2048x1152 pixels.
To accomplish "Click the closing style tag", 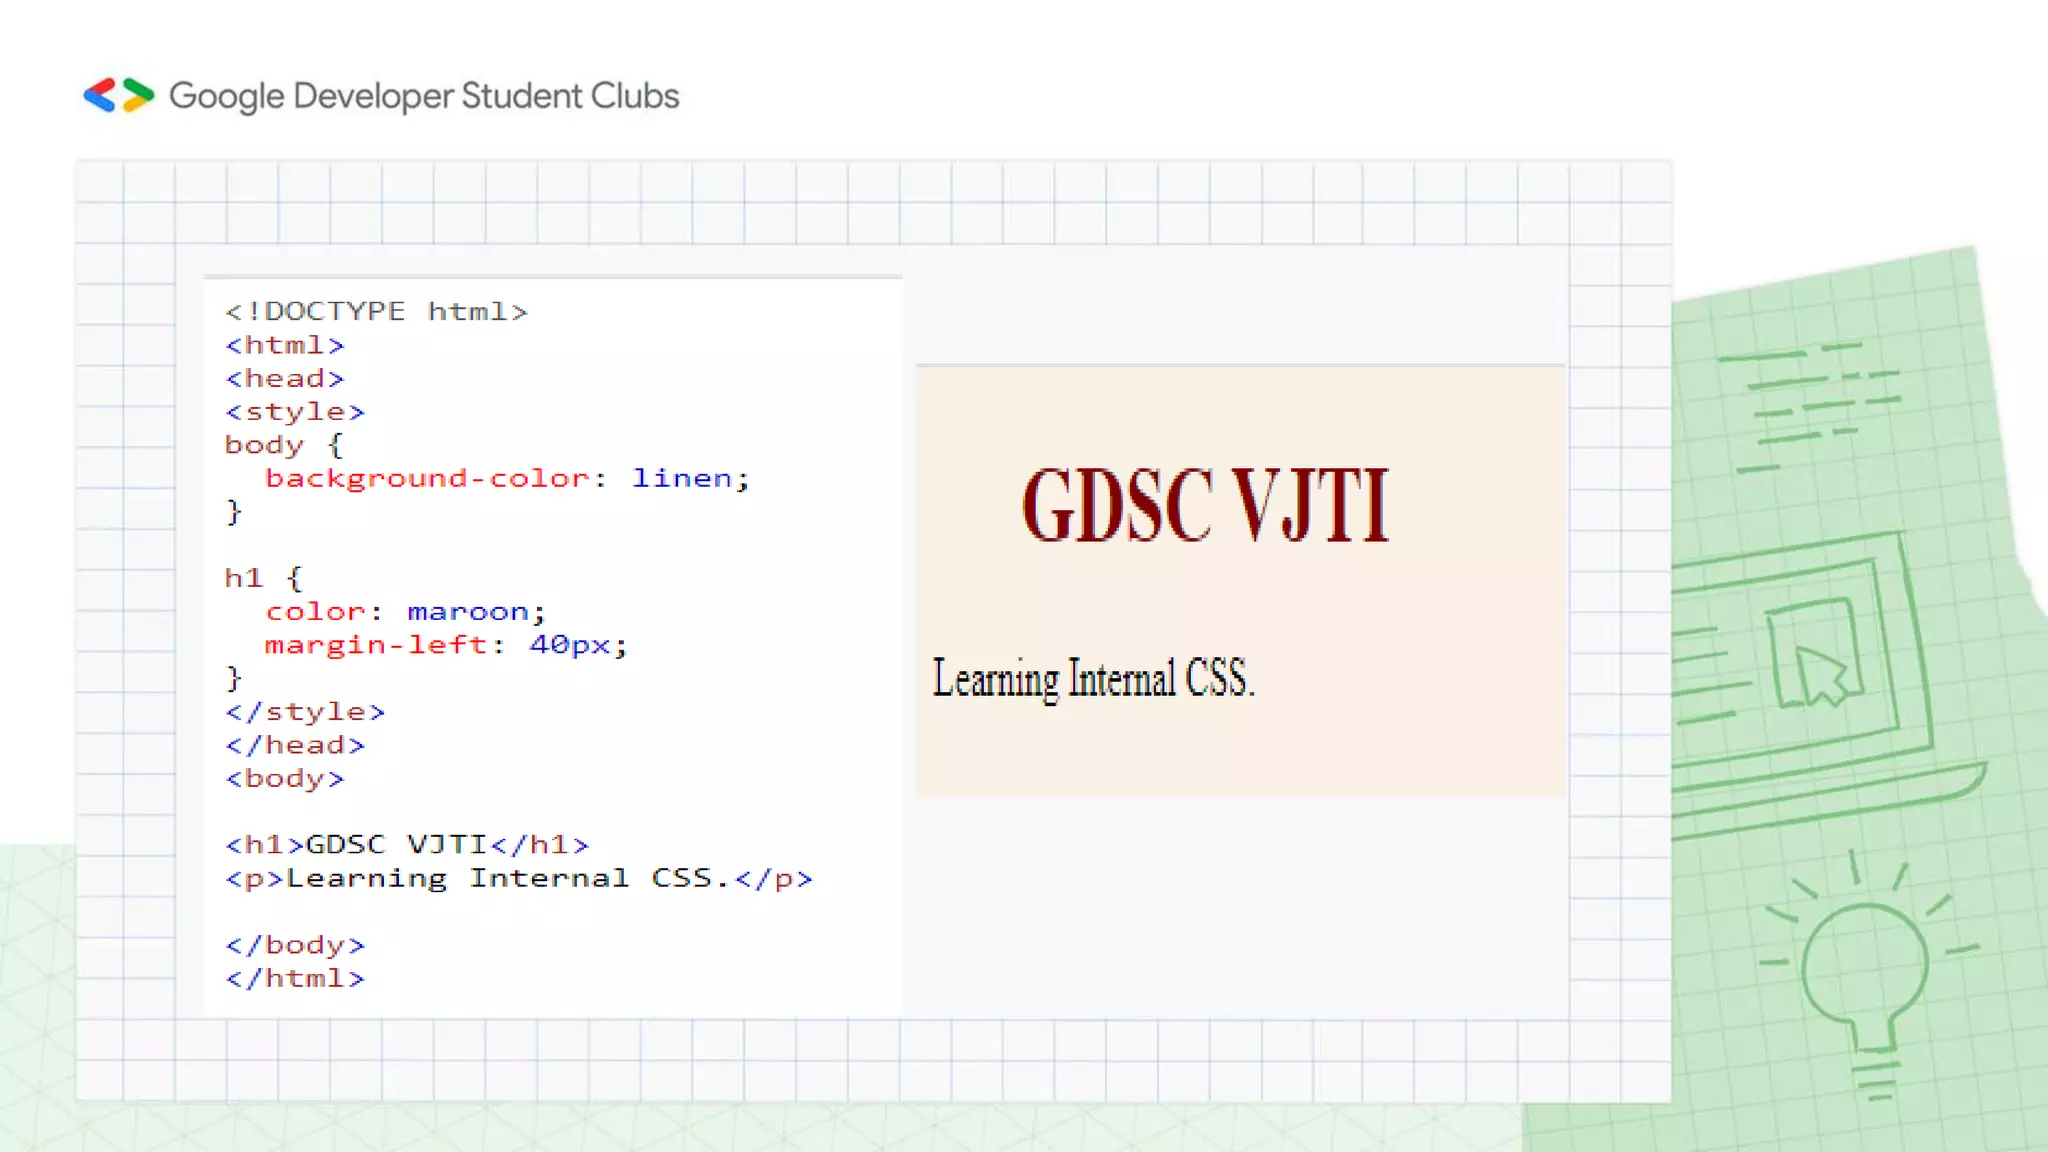I will (305, 712).
